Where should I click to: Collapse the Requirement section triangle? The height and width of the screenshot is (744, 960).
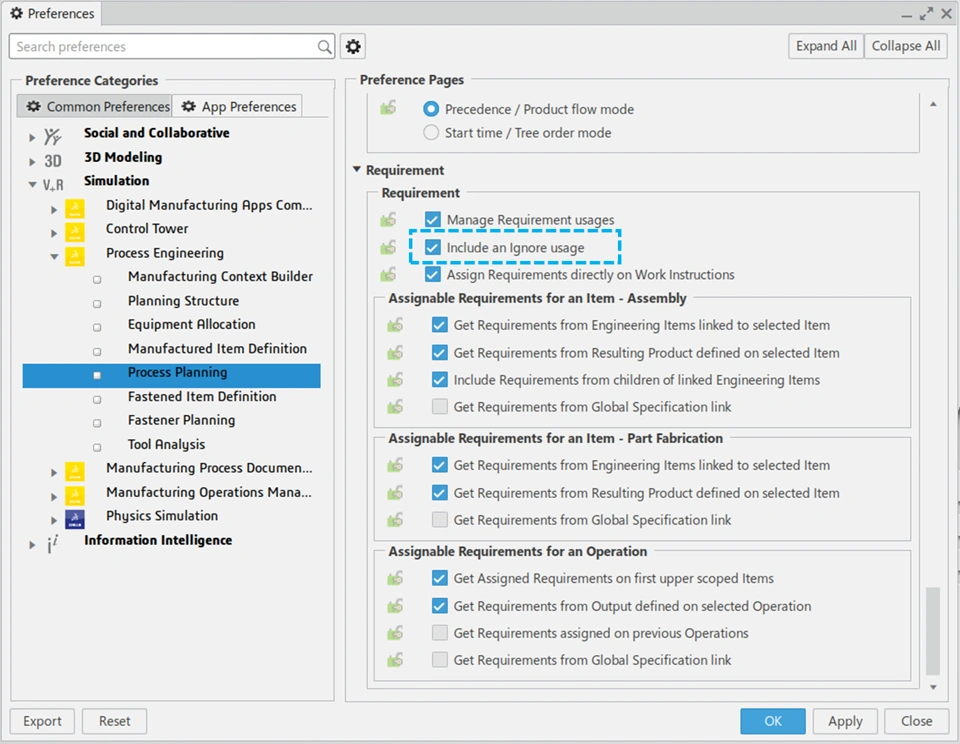(356, 171)
